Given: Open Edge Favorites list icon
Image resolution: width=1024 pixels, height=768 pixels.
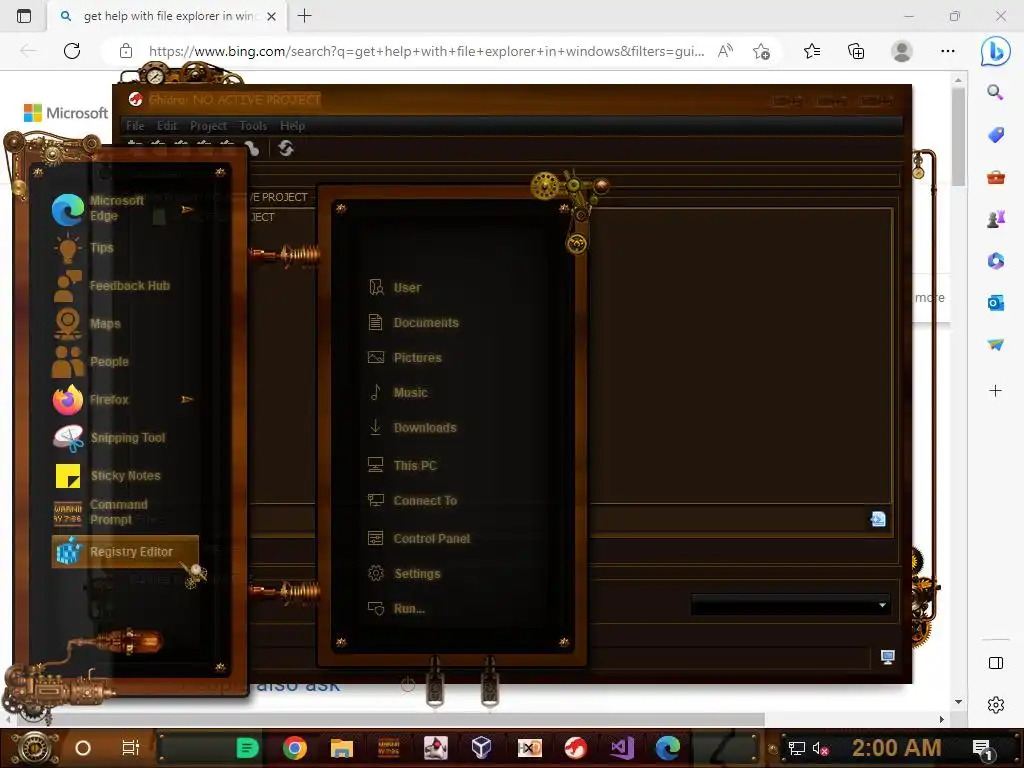Looking at the screenshot, I should (812, 51).
